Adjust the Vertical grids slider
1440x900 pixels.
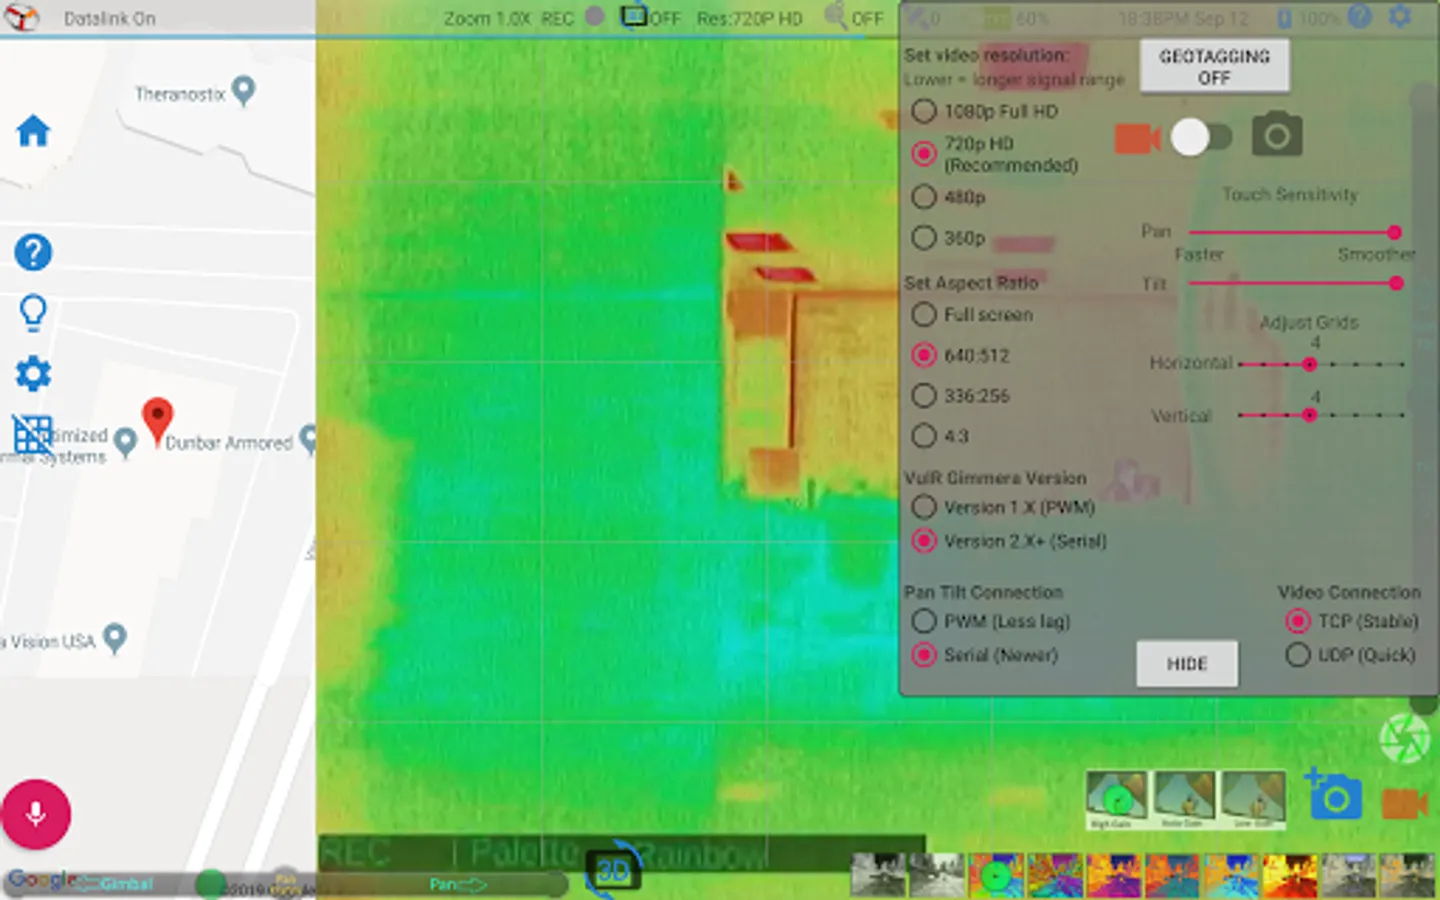(1322, 414)
